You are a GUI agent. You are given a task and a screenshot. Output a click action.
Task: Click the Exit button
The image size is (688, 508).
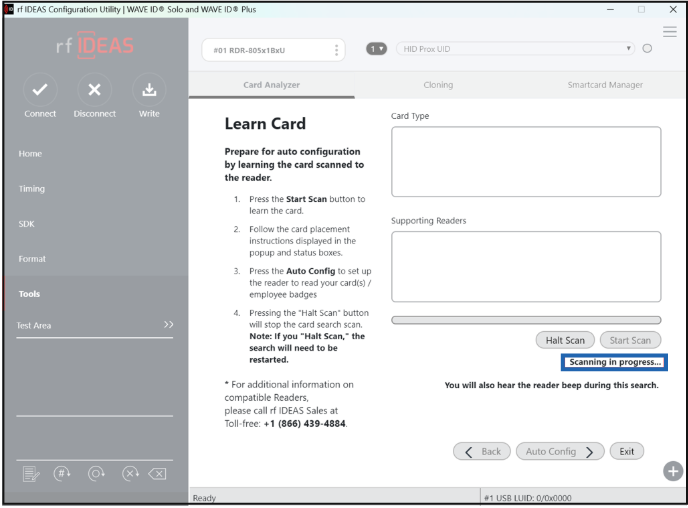tap(627, 451)
